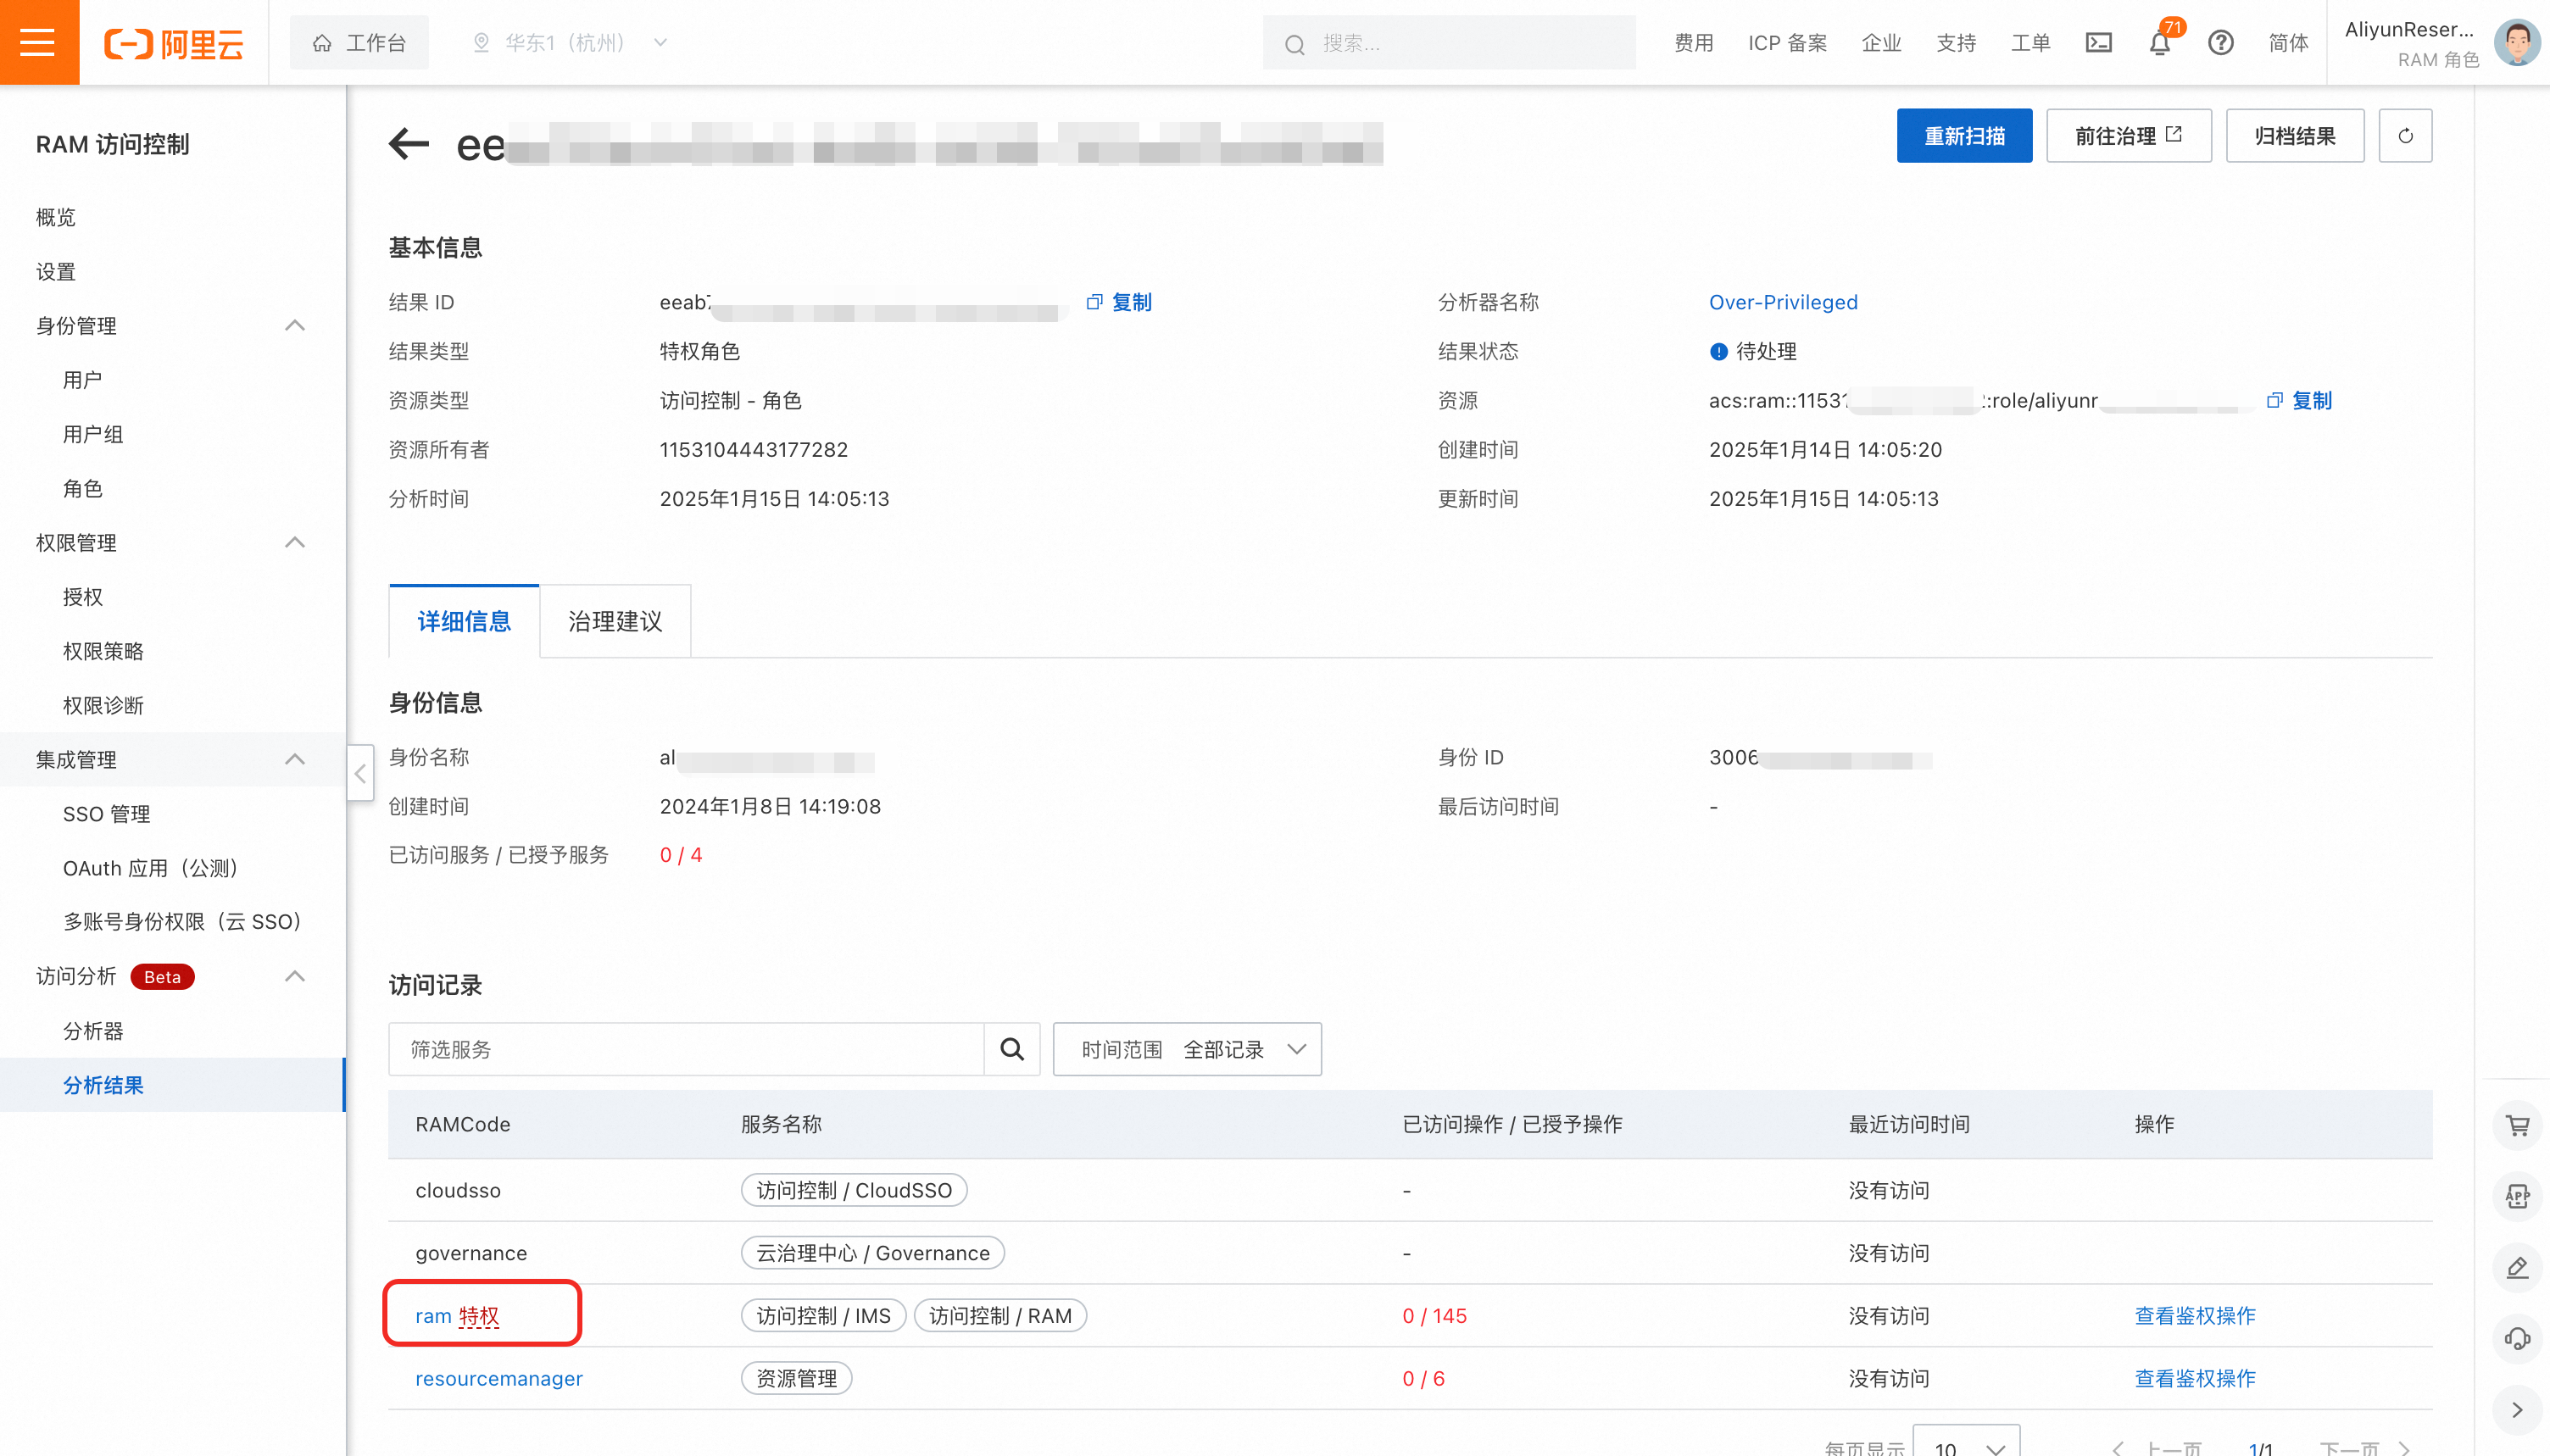Image resolution: width=2550 pixels, height=1456 pixels.
Task: View 查看鉴权操作 for ram row
Action: 2195,1316
